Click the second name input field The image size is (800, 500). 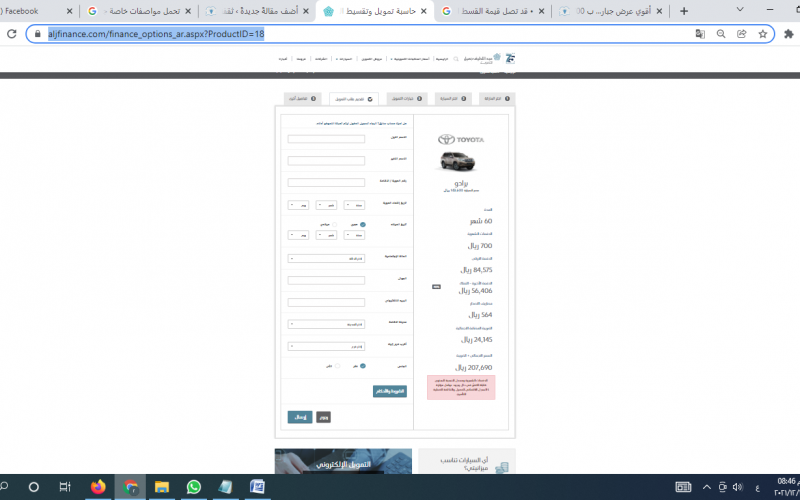tap(326, 161)
